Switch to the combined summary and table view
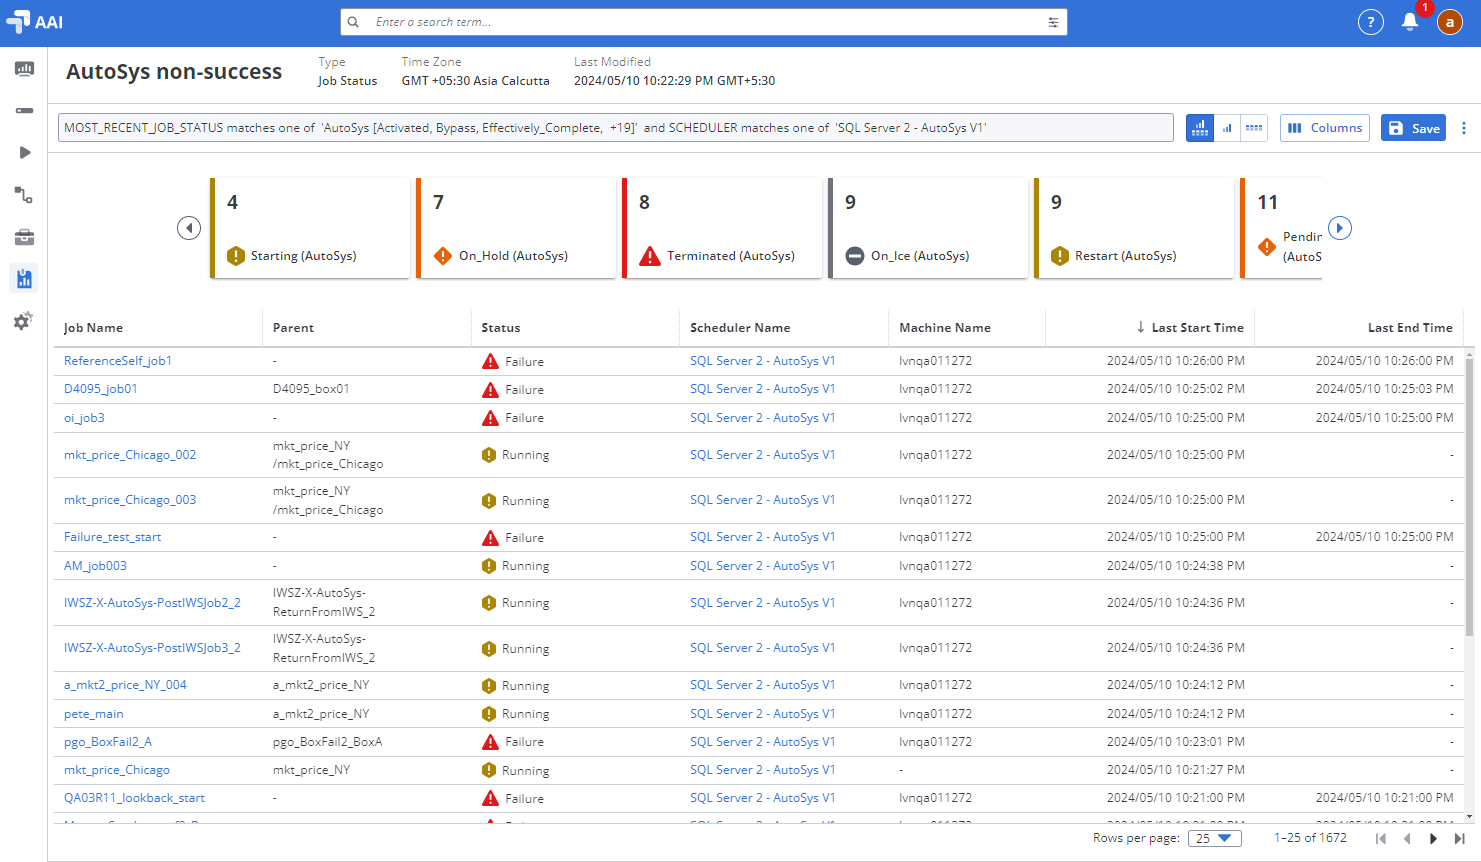The width and height of the screenshot is (1481, 862). pos(1200,128)
